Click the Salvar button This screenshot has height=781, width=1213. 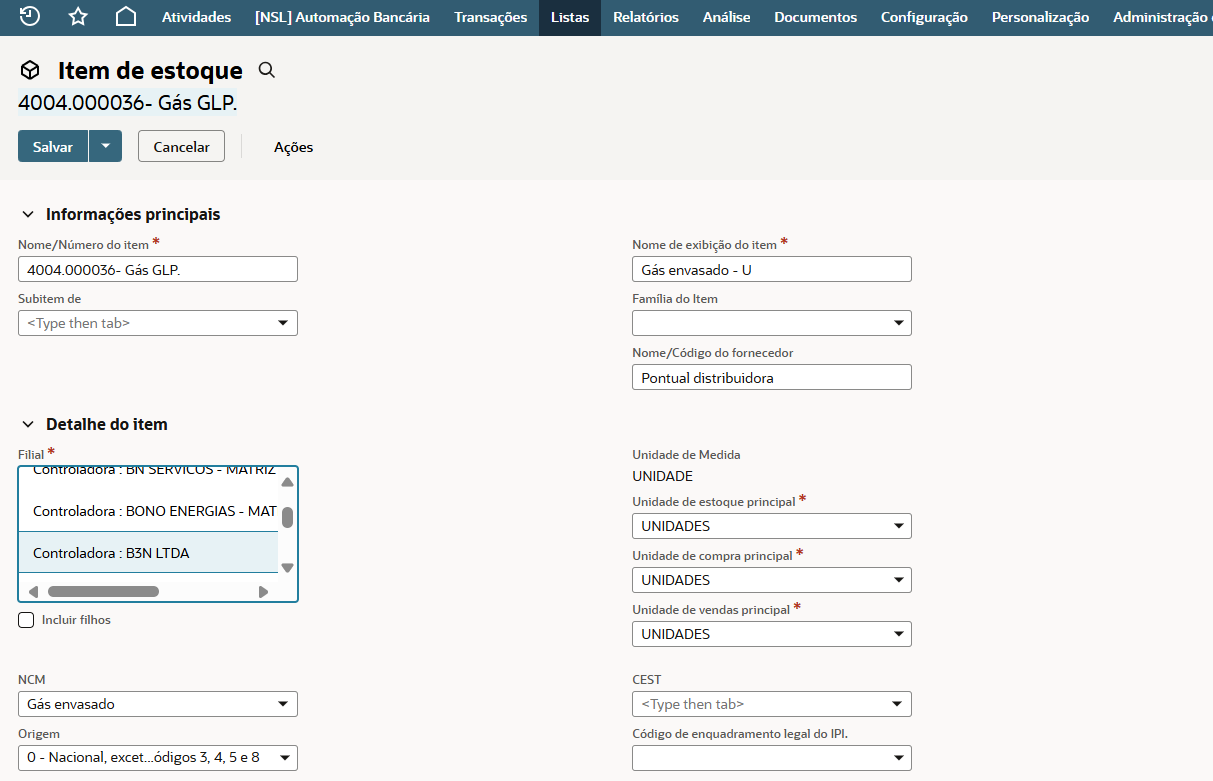click(53, 146)
